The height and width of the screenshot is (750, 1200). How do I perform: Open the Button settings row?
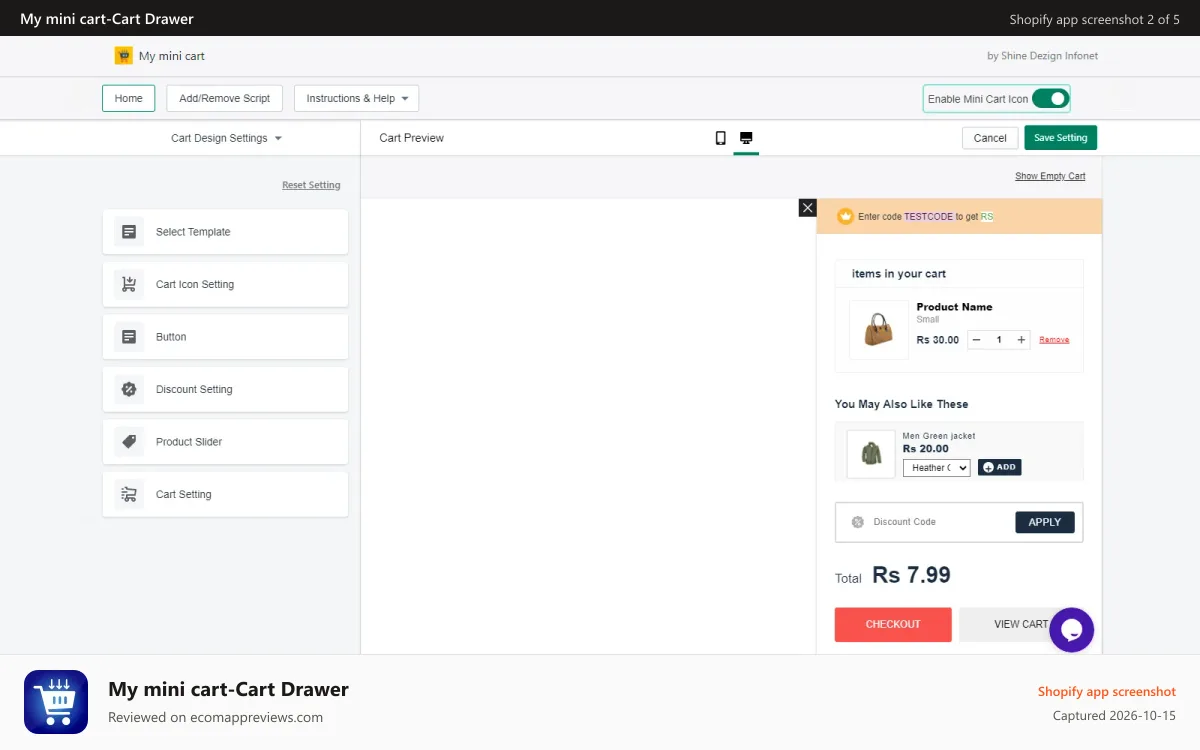pyautogui.click(x=225, y=337)
